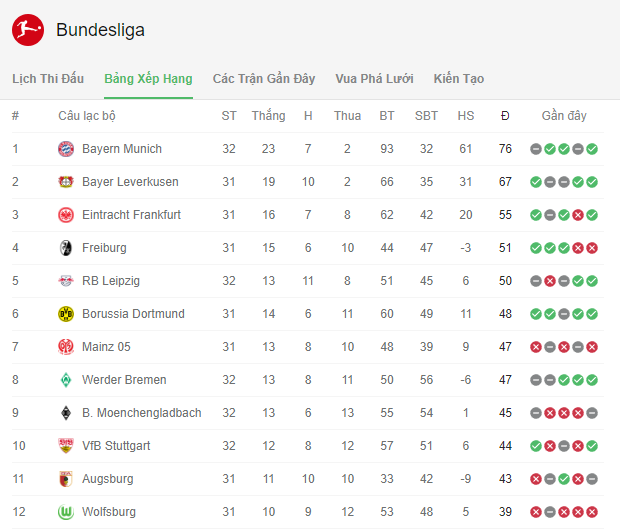Click the RB Leipzig club crest
Image resolution: width=620 pixels, height=529 pixels.
66,281
